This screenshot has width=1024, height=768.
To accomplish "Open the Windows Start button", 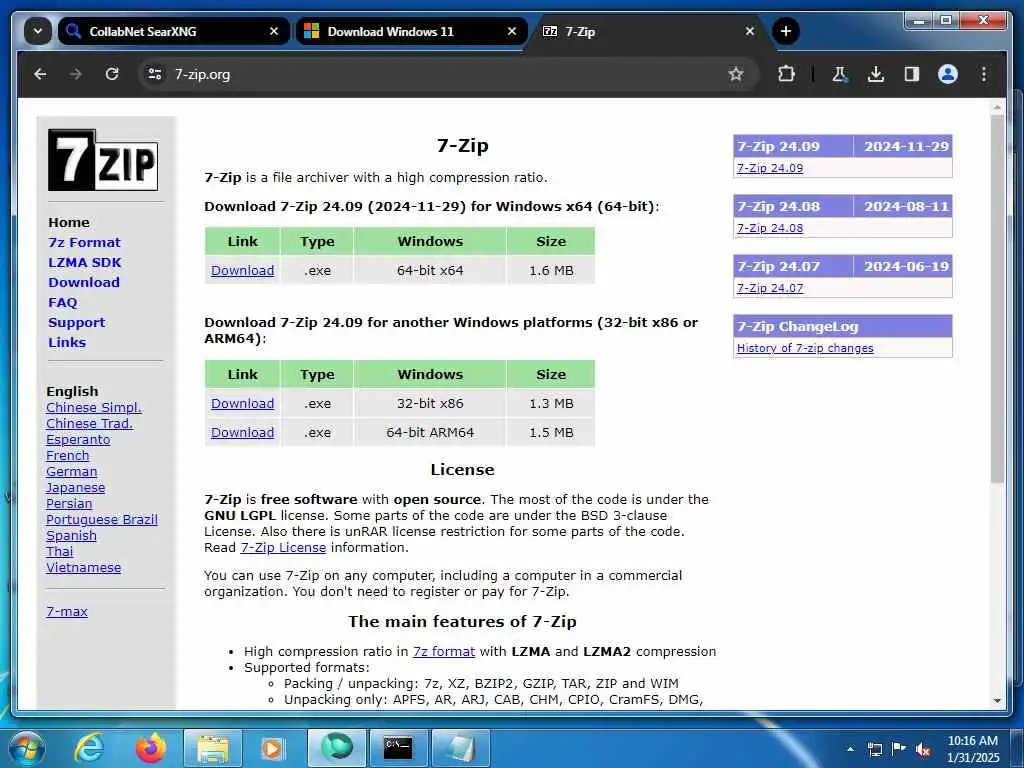I will (x=27, y=748).
